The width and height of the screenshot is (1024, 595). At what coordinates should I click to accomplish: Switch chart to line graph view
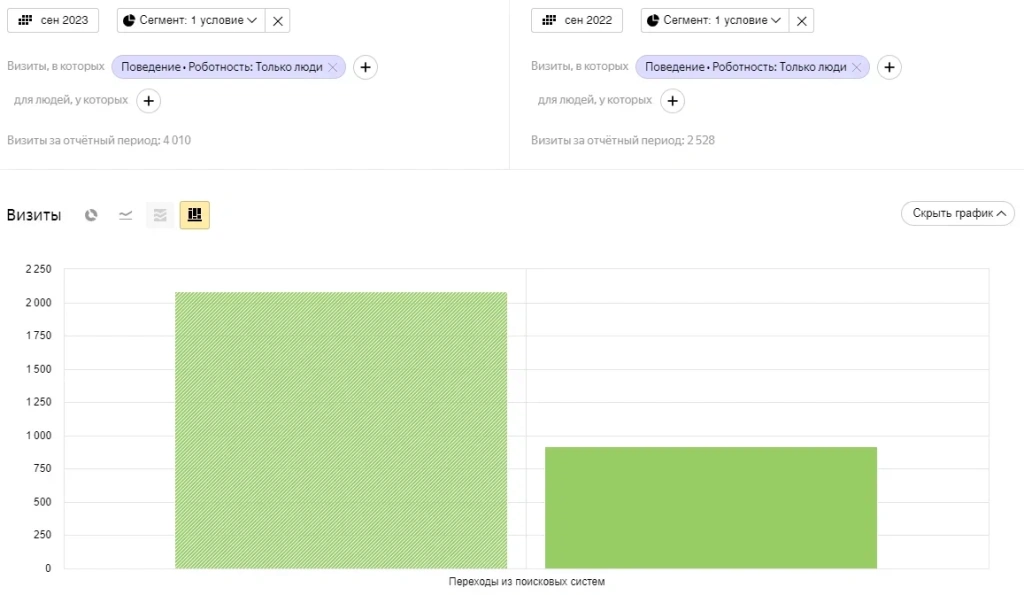pyautogui.click(x=125, y=215)
